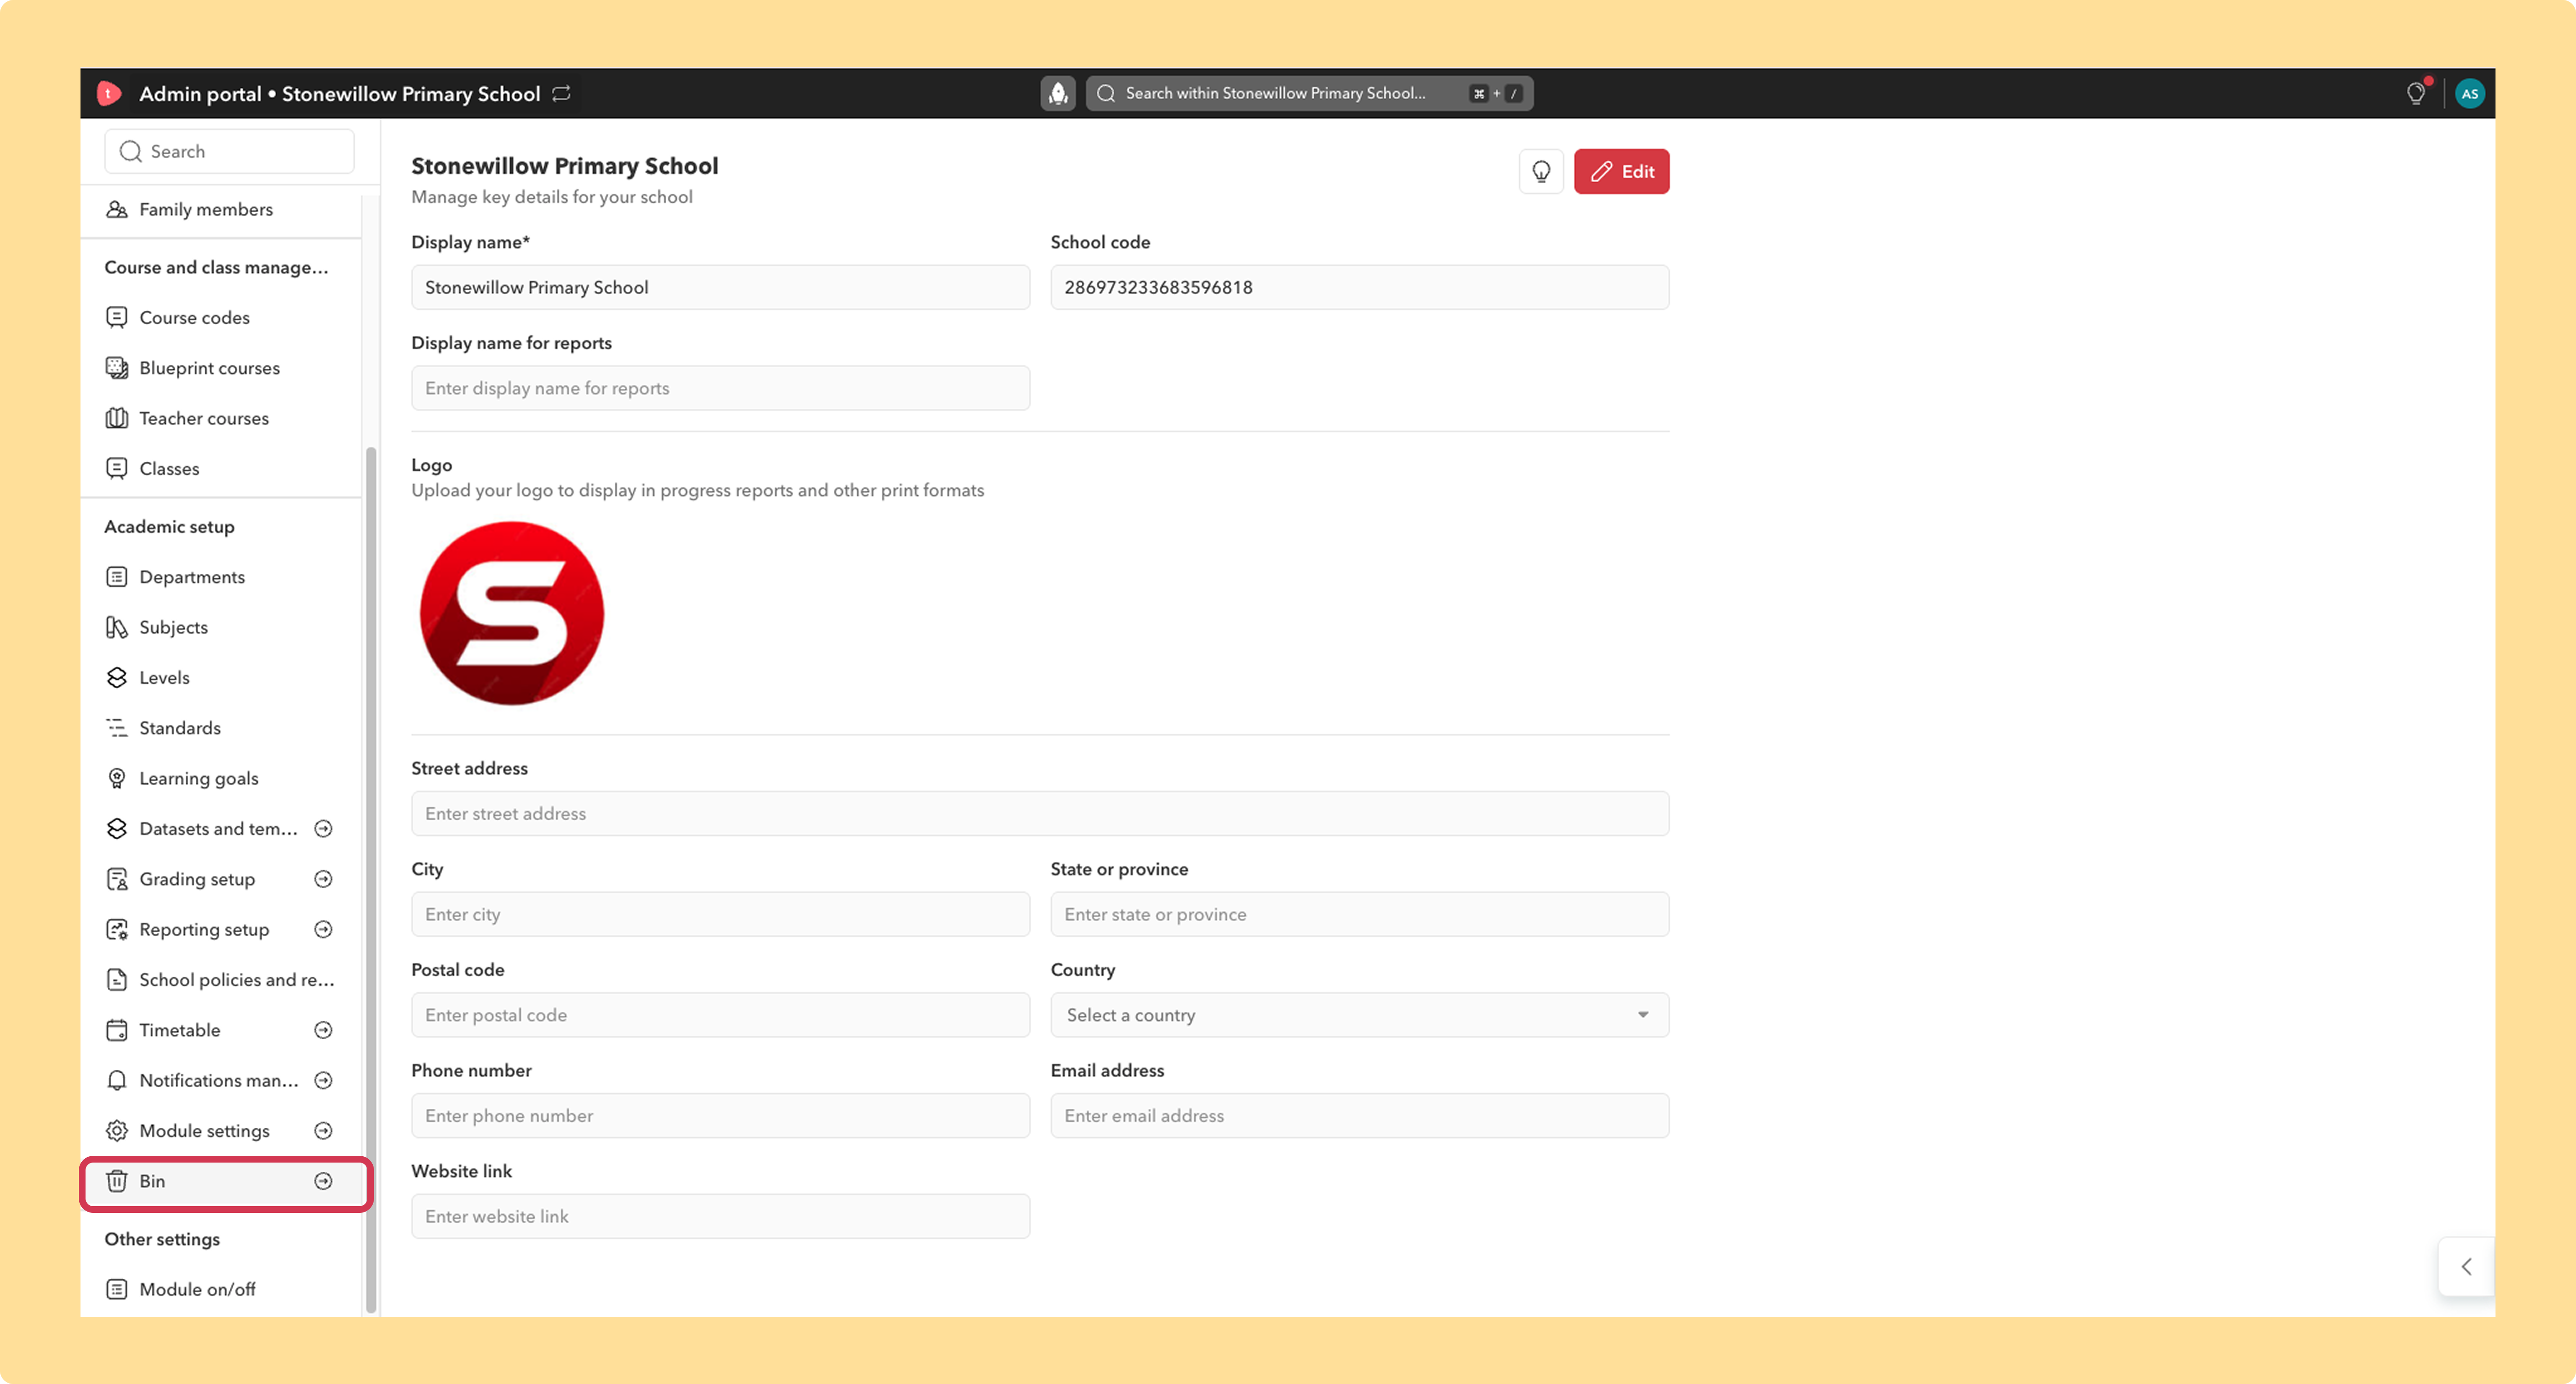The image size is (2576, 1384).
Task: Click the Departments list icon
Action: coord(117,577)
